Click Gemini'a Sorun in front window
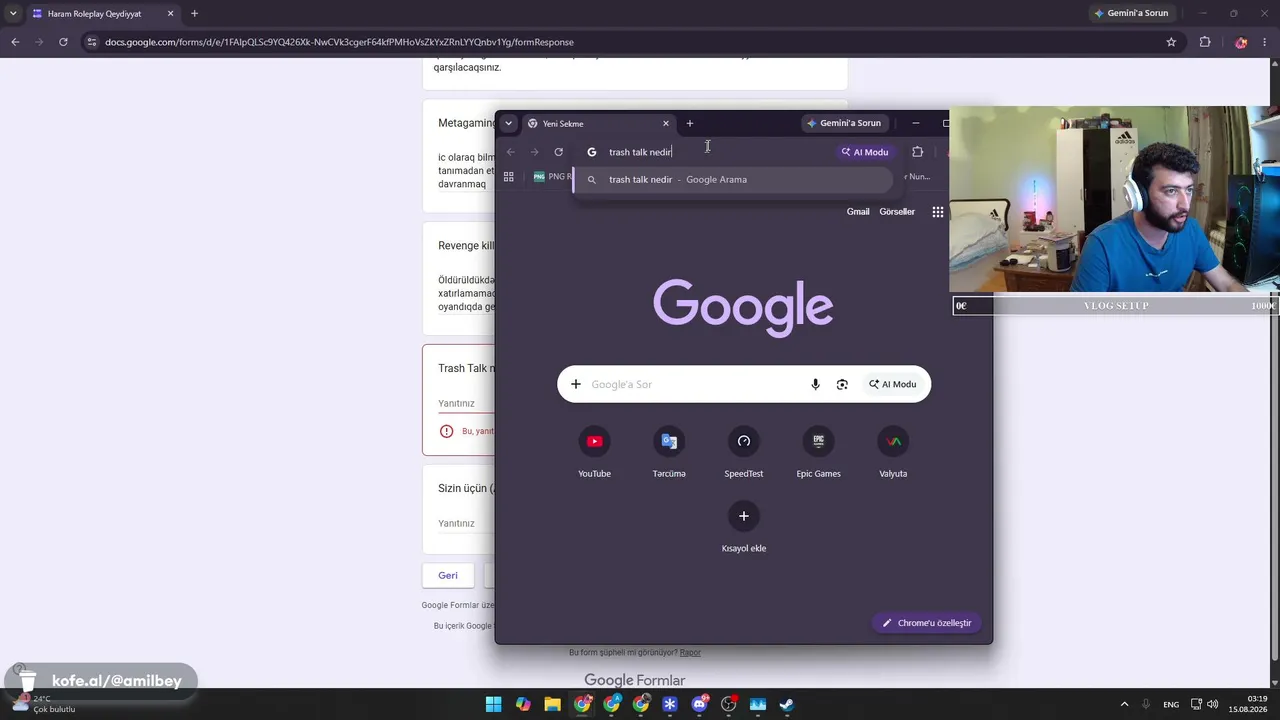Image resolution: width=1280 pixels, height=720 pixels. [846, 123]
